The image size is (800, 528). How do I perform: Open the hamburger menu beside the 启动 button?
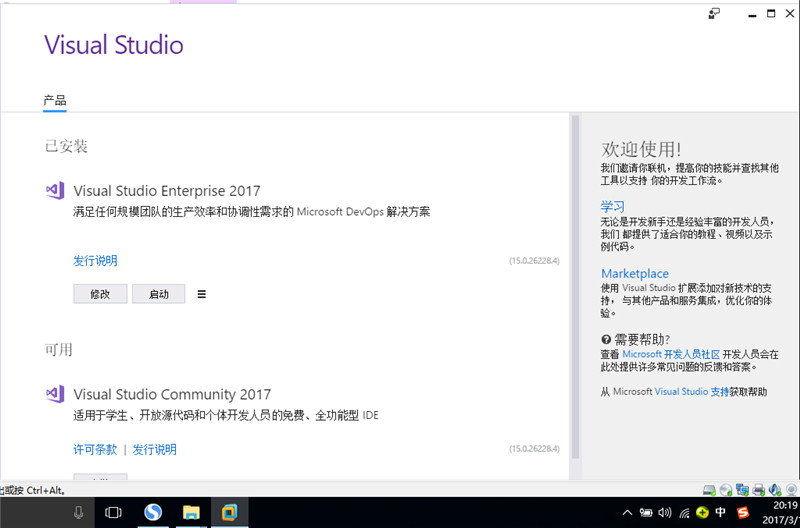[x=202, y=294]
